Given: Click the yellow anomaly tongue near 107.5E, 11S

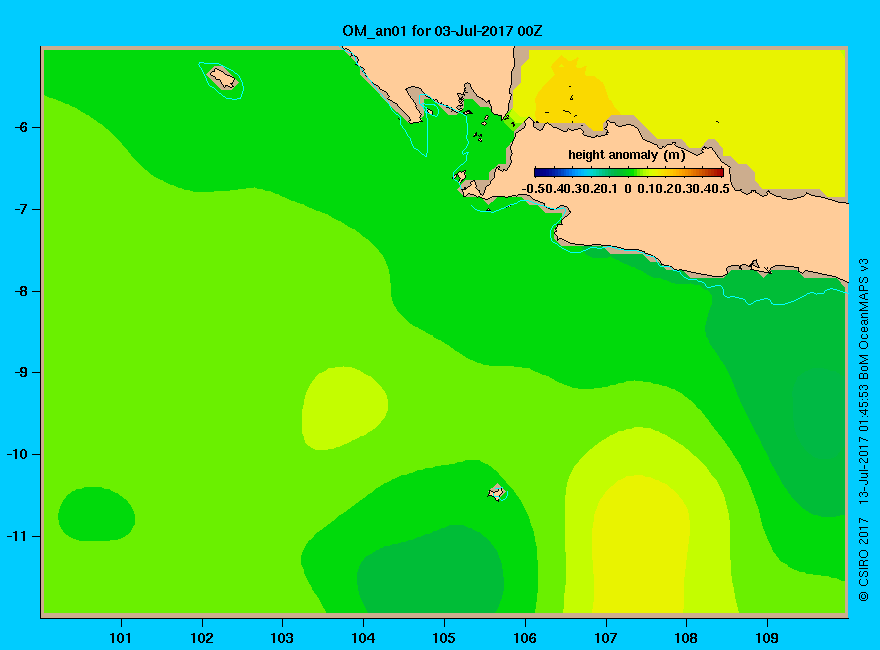Looking at the screenshot, I should tap(641, 544).
